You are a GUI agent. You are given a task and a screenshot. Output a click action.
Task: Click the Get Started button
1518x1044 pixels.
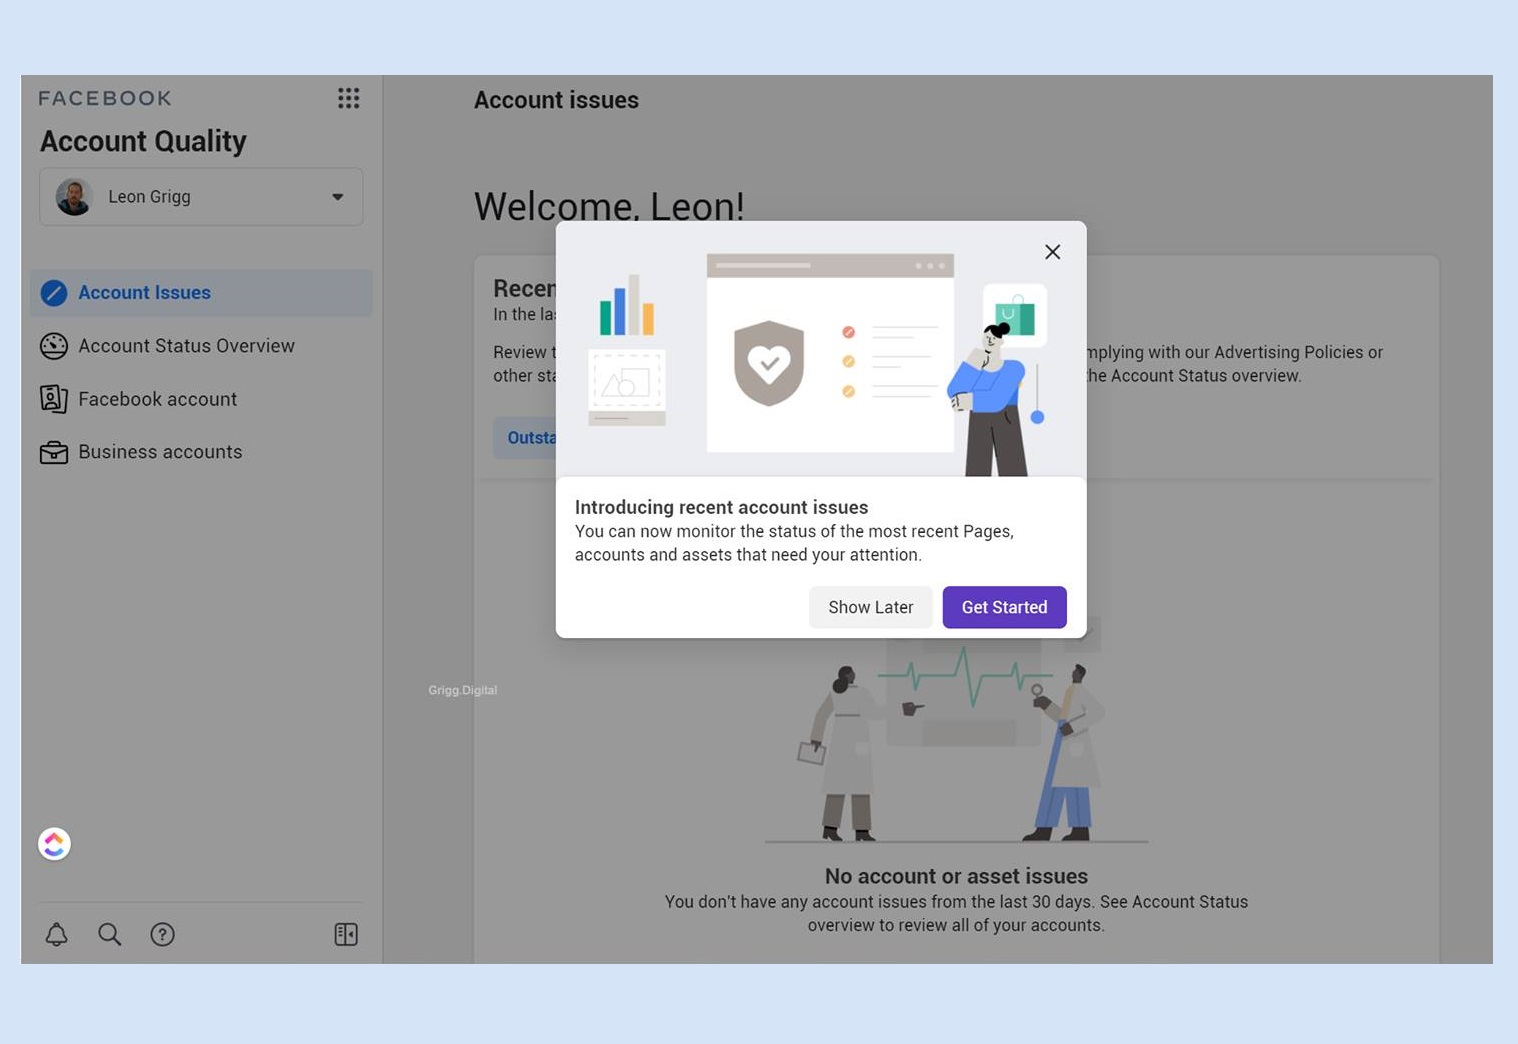pyautogui.click(x=1004, y=607)
